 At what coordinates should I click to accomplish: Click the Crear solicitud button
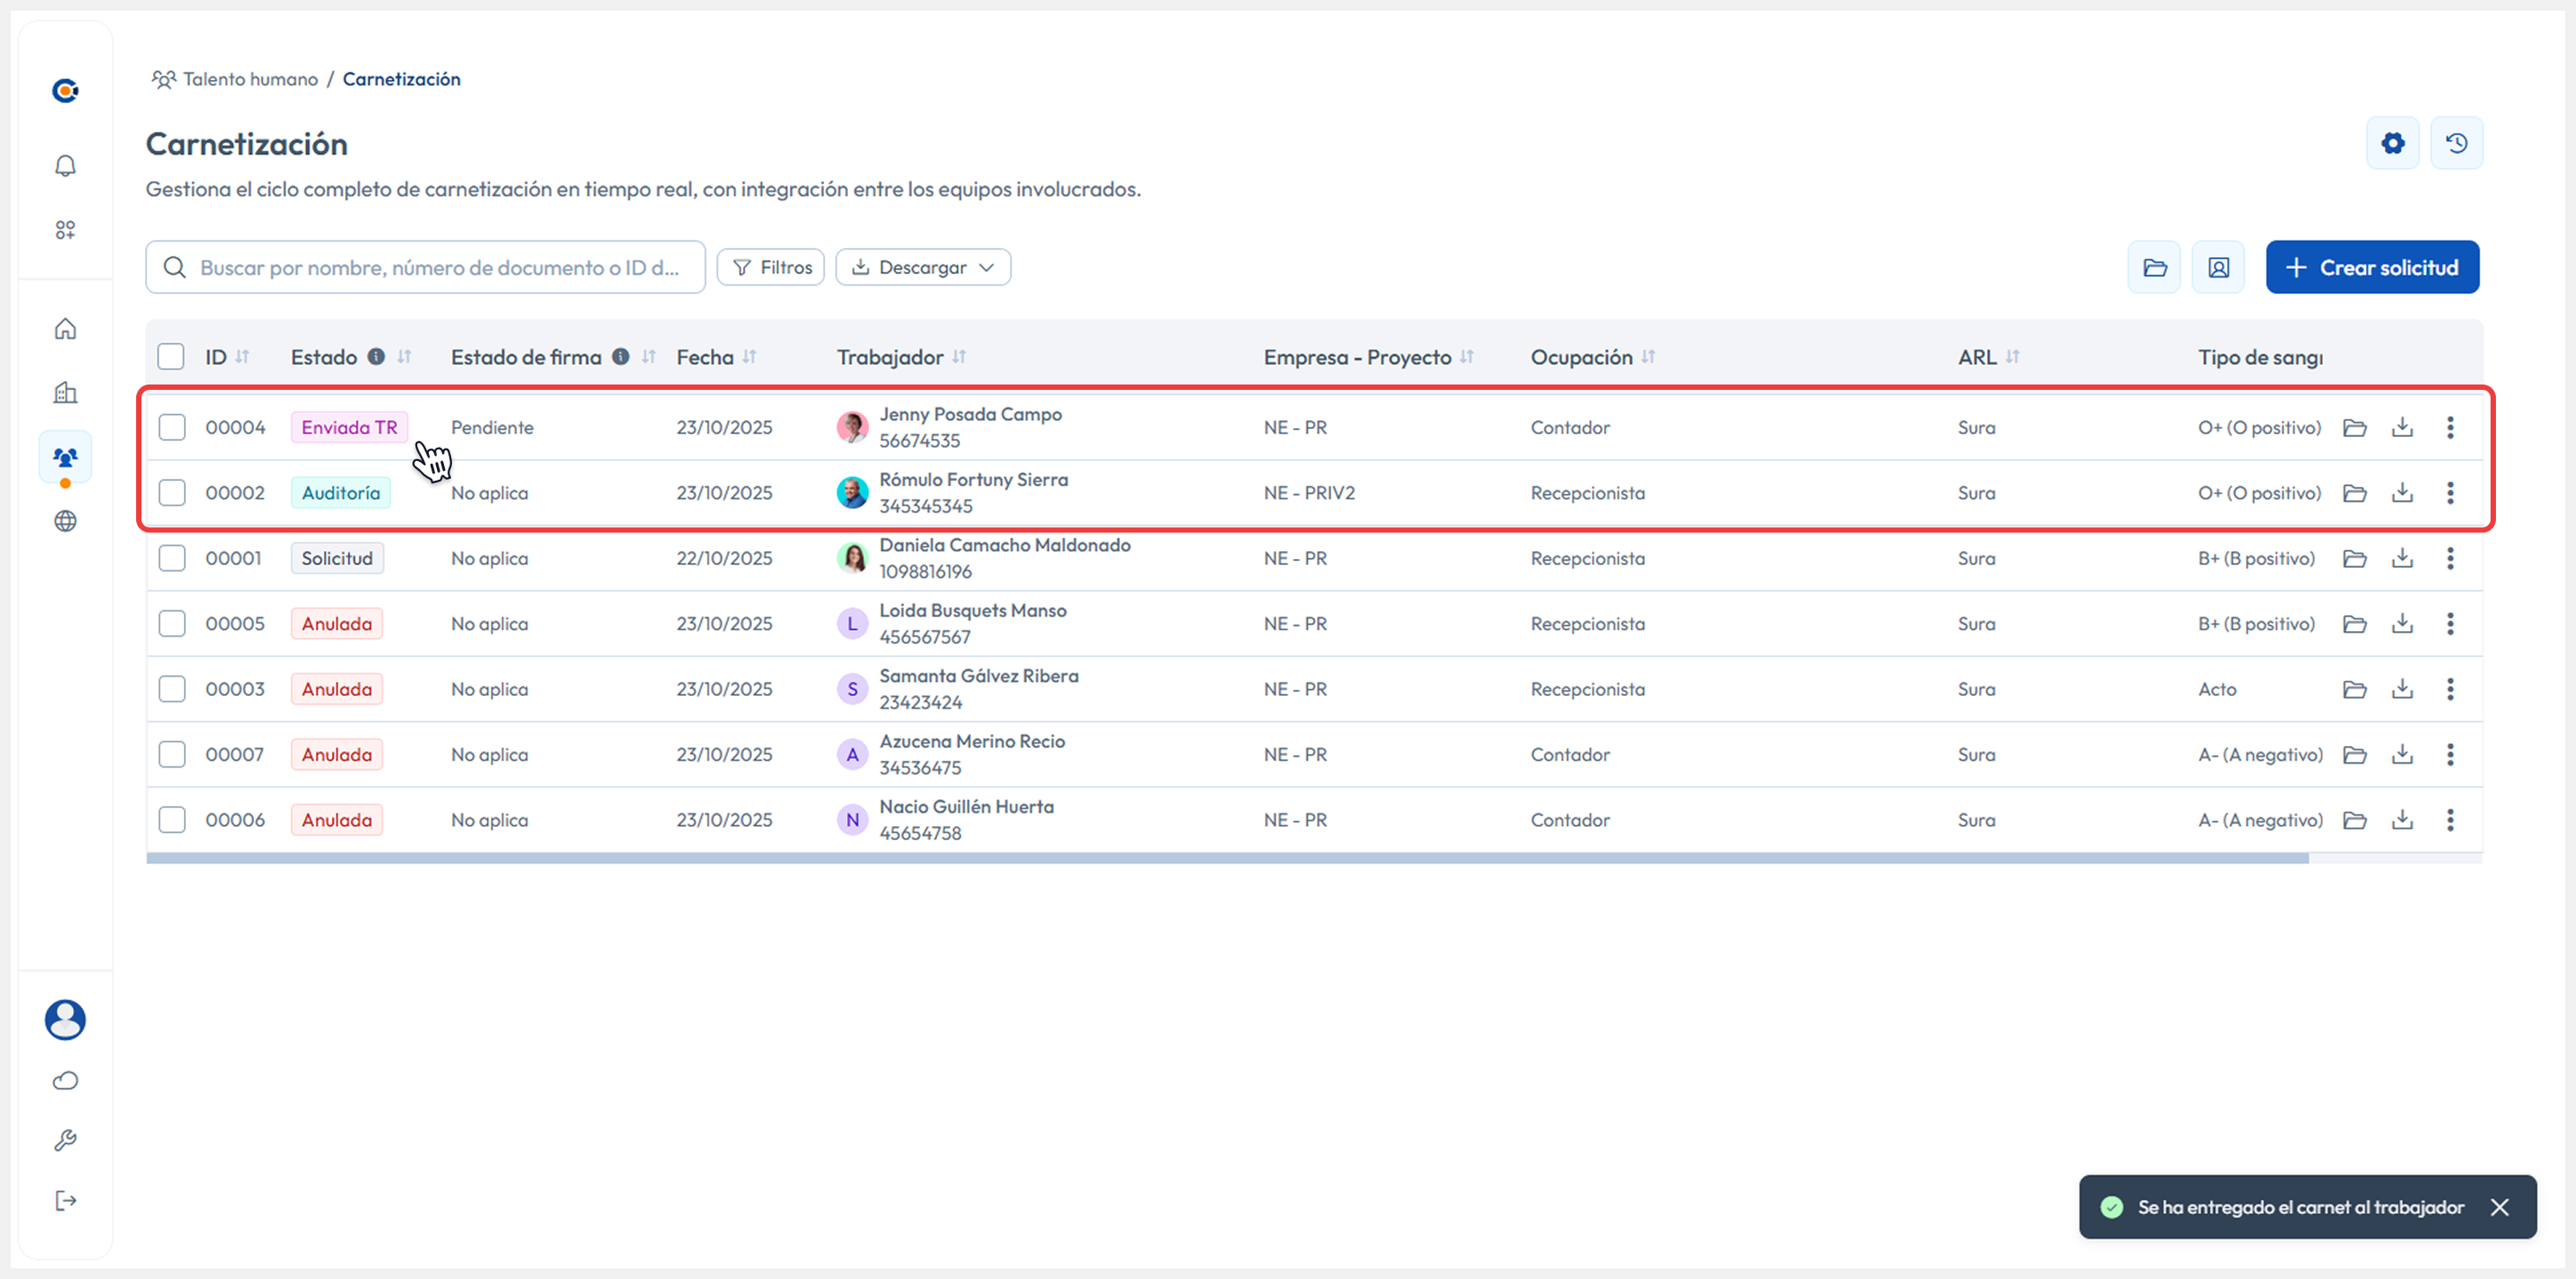pos(2371,267)
